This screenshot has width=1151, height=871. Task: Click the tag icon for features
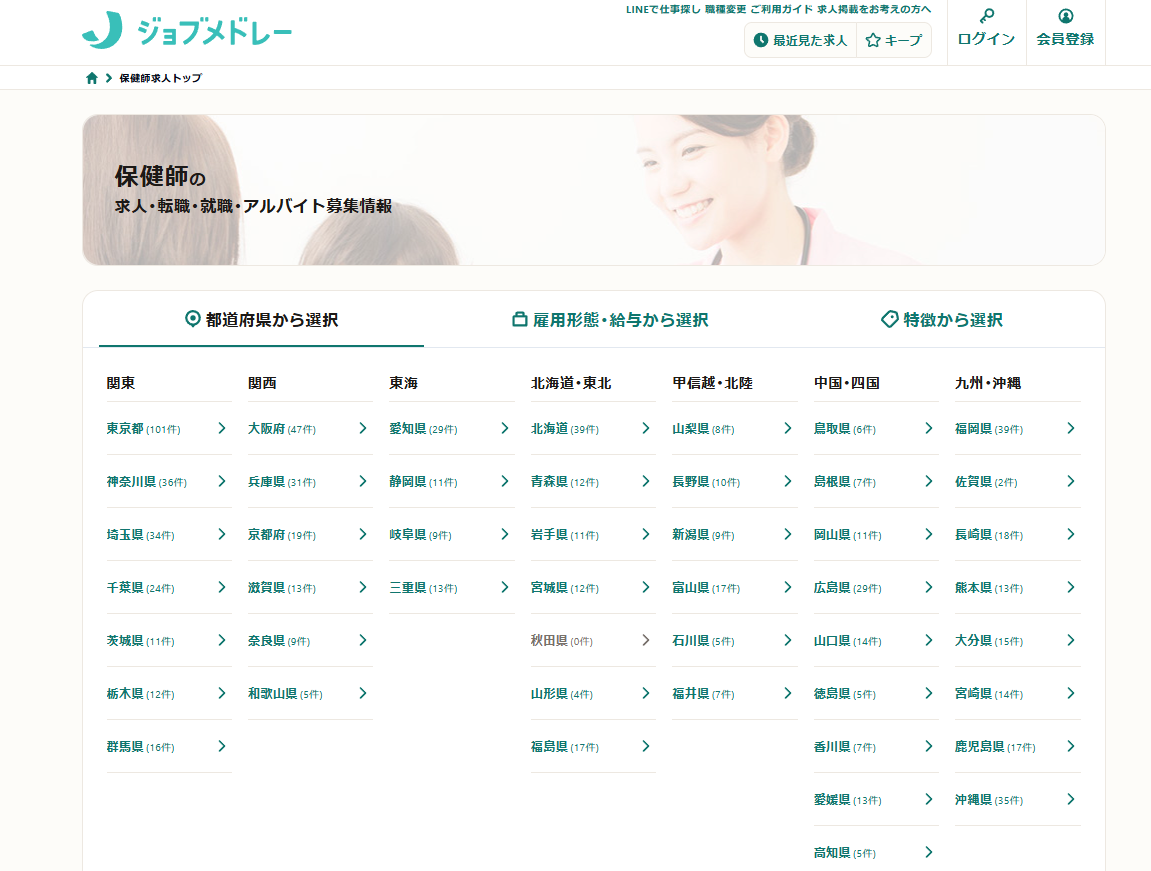tap(889, 319)
